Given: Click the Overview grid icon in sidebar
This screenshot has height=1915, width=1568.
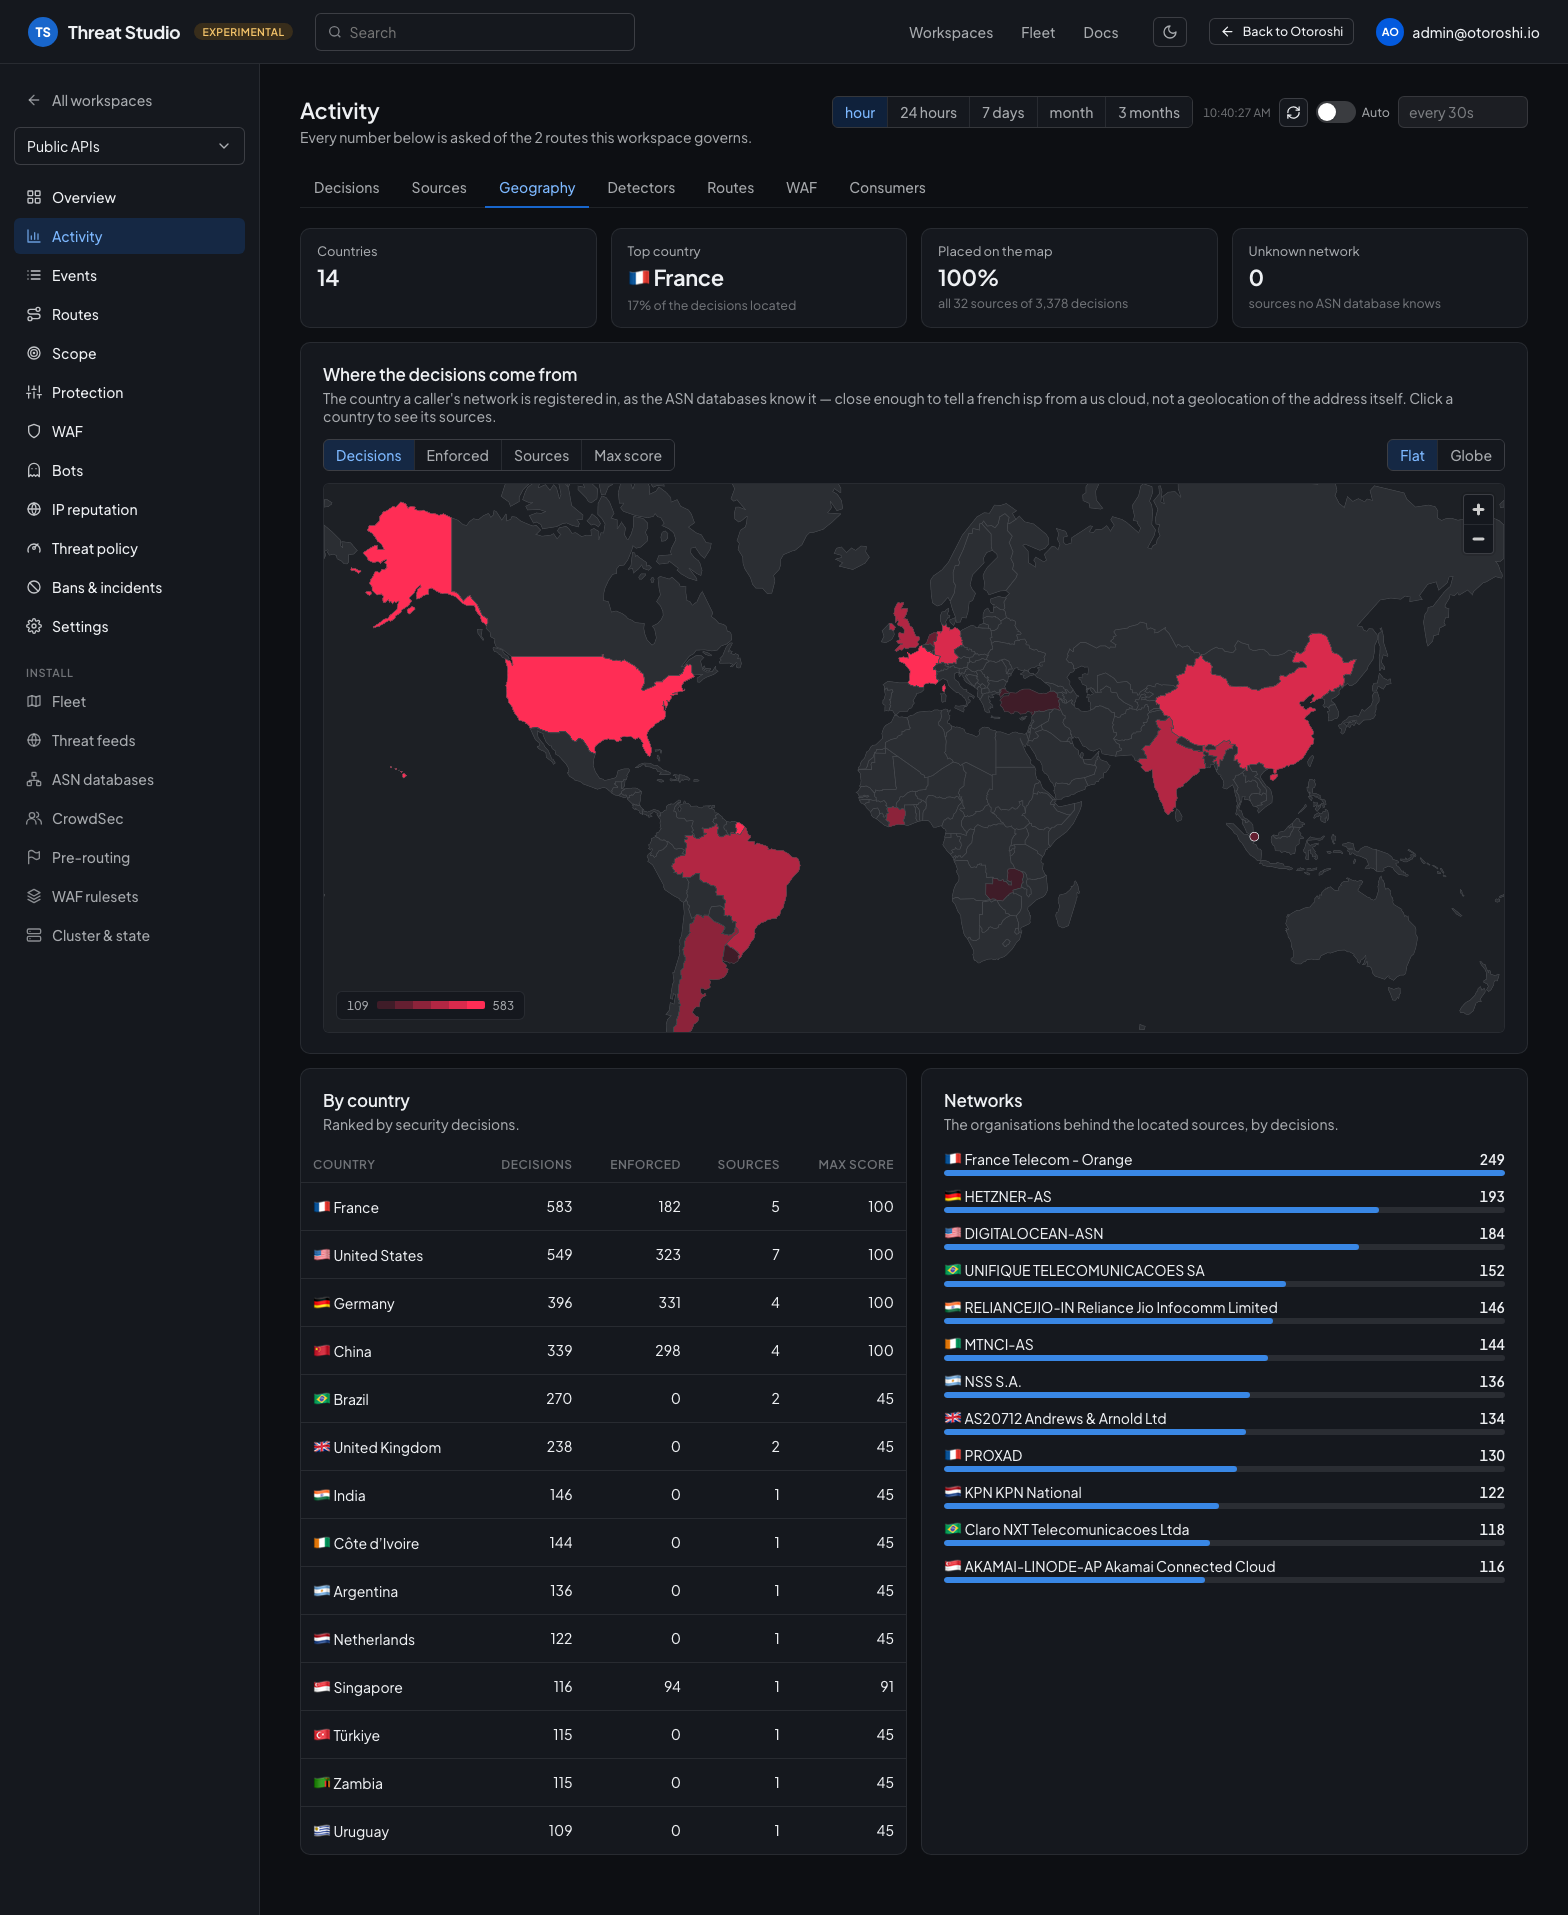Looking at the screenshot, I should click(34, 198).
